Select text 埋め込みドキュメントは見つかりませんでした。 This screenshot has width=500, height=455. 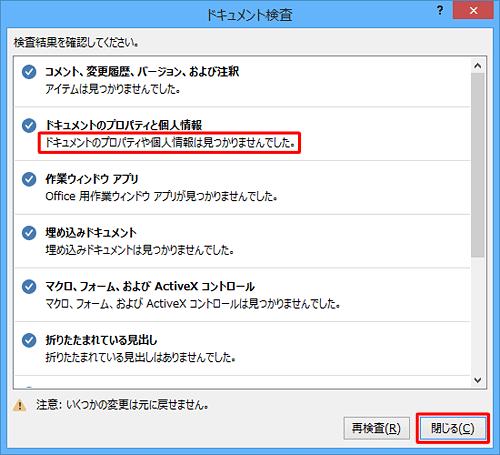point(140,250)
